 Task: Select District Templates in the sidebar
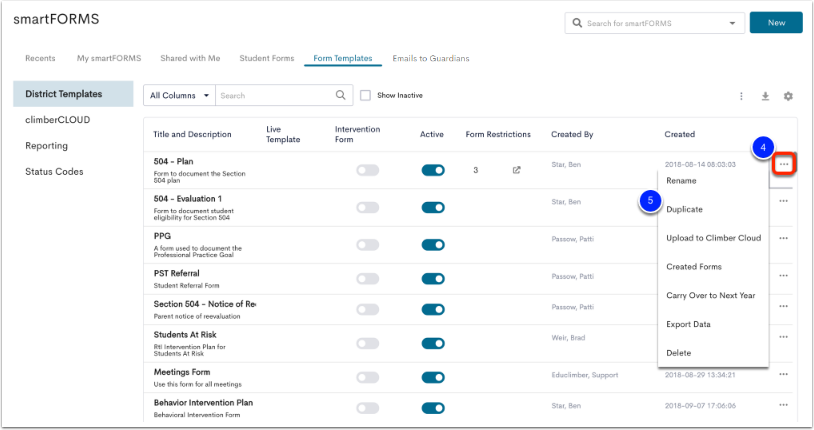[73, 94]
